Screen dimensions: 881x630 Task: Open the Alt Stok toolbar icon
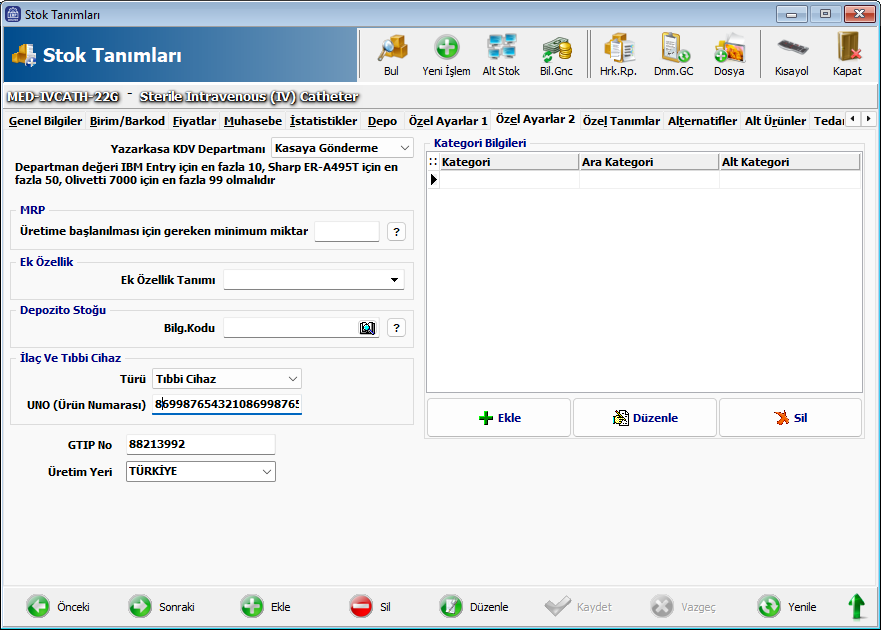(501, 54)
